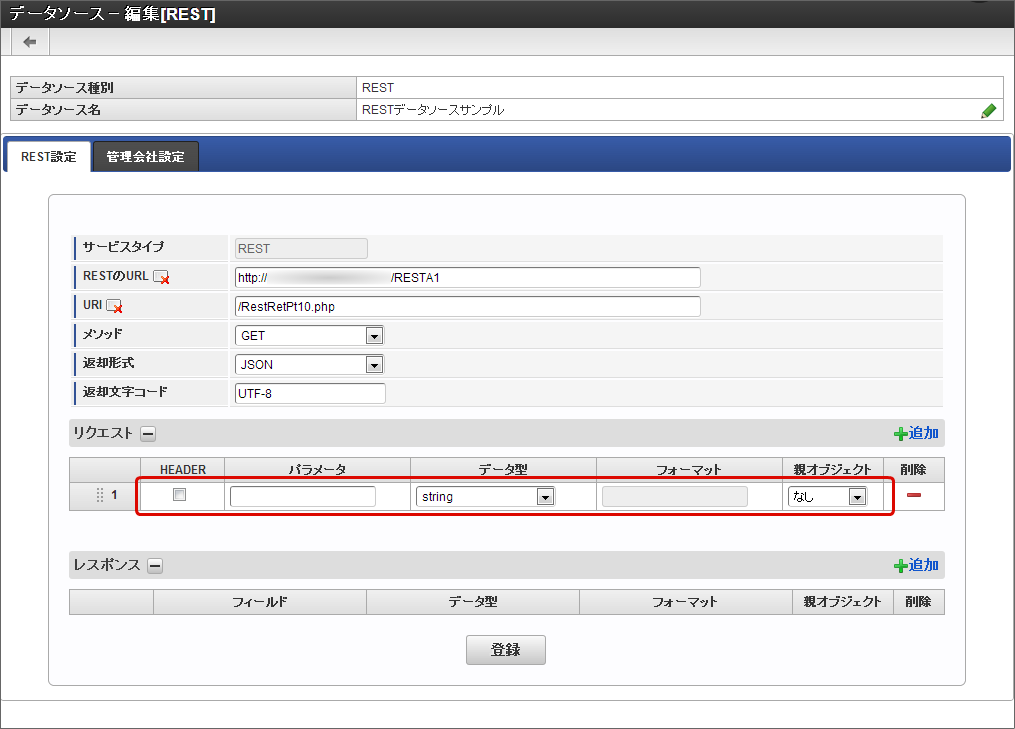The width and height of the screenshot is (1015, 729).
Task: Click the データソース種別 label
Action: (x=65, y=87)
